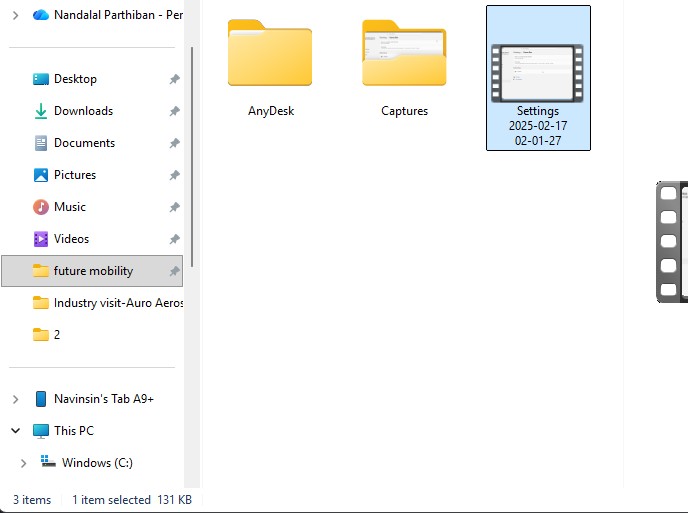Select Windows (C:) label
This screenshot has height=513, width=688.
[x=97, y=463]
